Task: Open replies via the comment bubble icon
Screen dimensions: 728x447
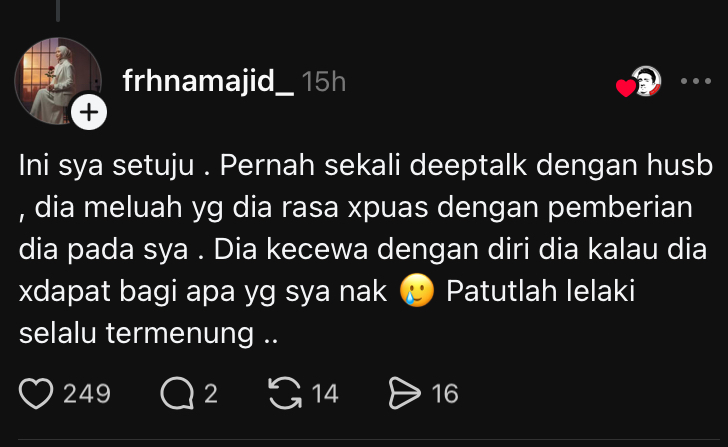Action: coord(177,394)
